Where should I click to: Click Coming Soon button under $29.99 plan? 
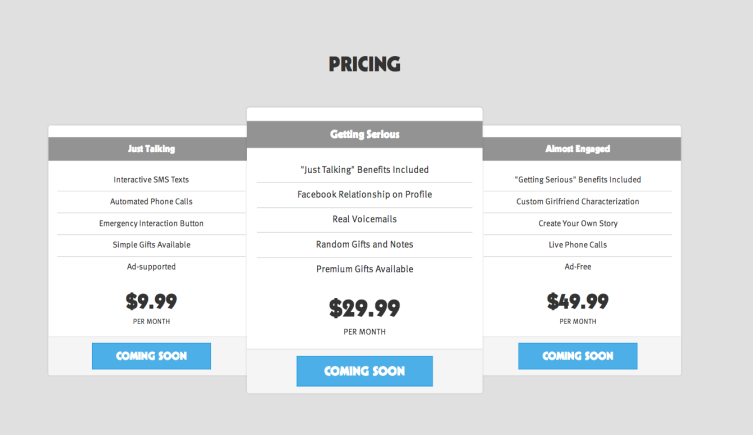pos(364,371)
